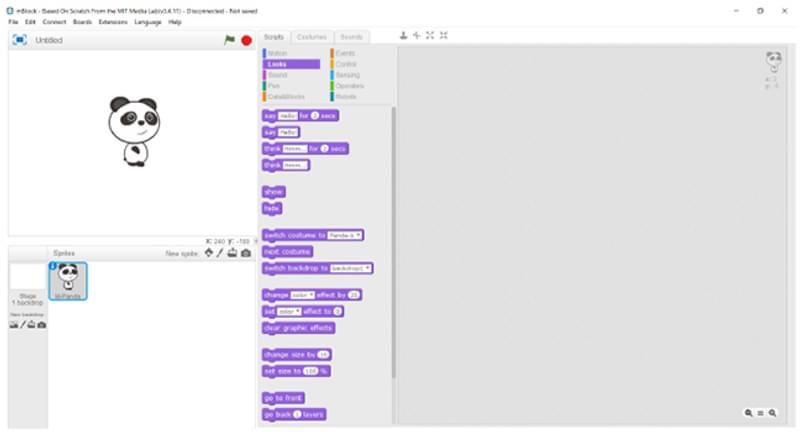Select the Grow sprite tool

point(430,35)
